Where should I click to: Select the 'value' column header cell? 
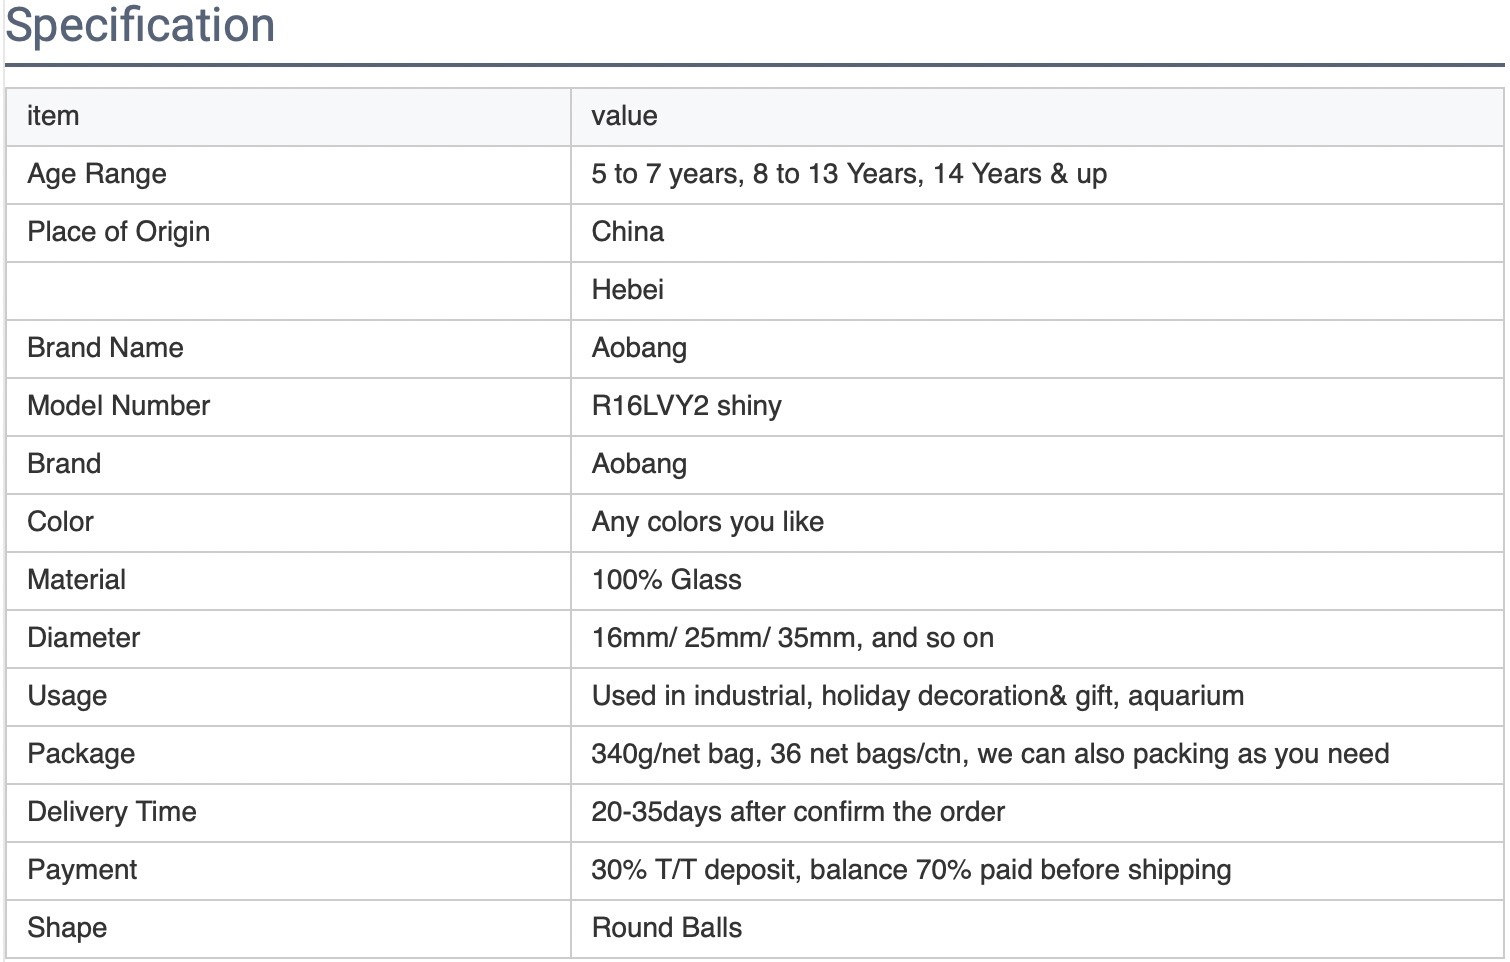pyautogui.click(x=1037, y=117)
